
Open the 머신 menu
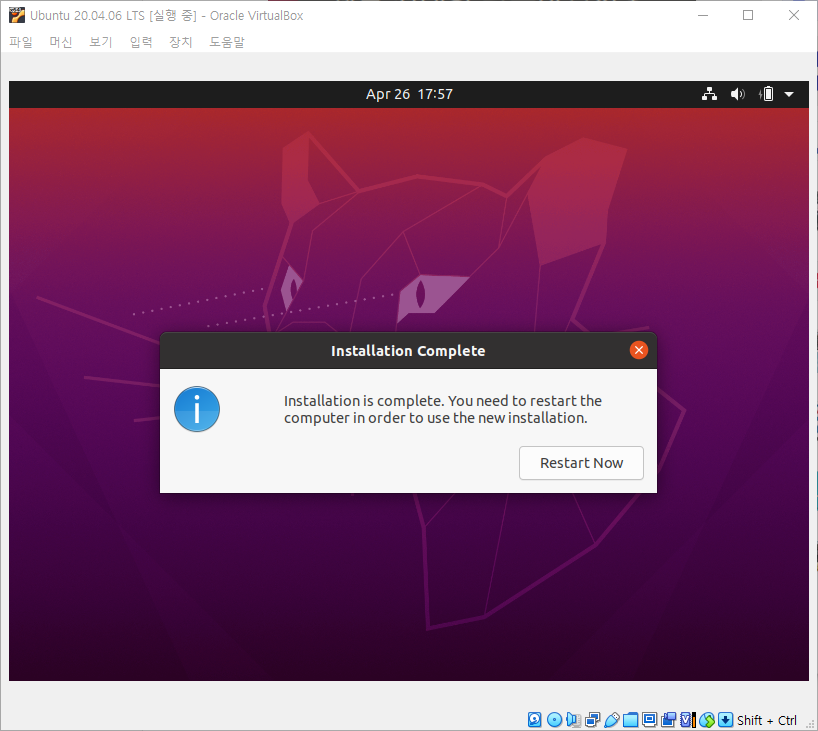[x=61, y=42]
